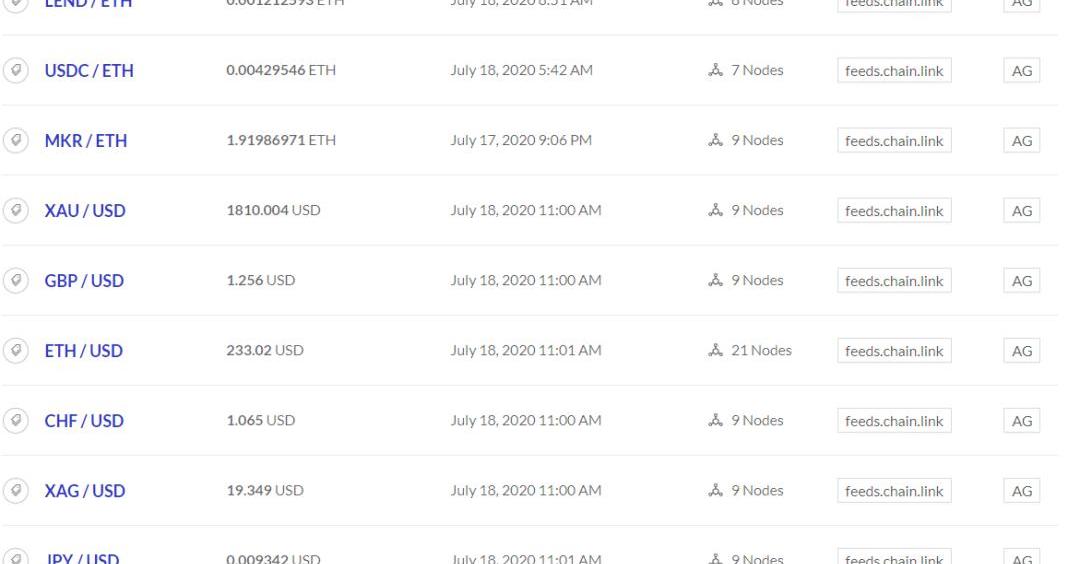The height and width of the screenshot is (564, 1080).
Task: Click the AG badge in XAU / USD row
Action: [x=1022, y=211]
